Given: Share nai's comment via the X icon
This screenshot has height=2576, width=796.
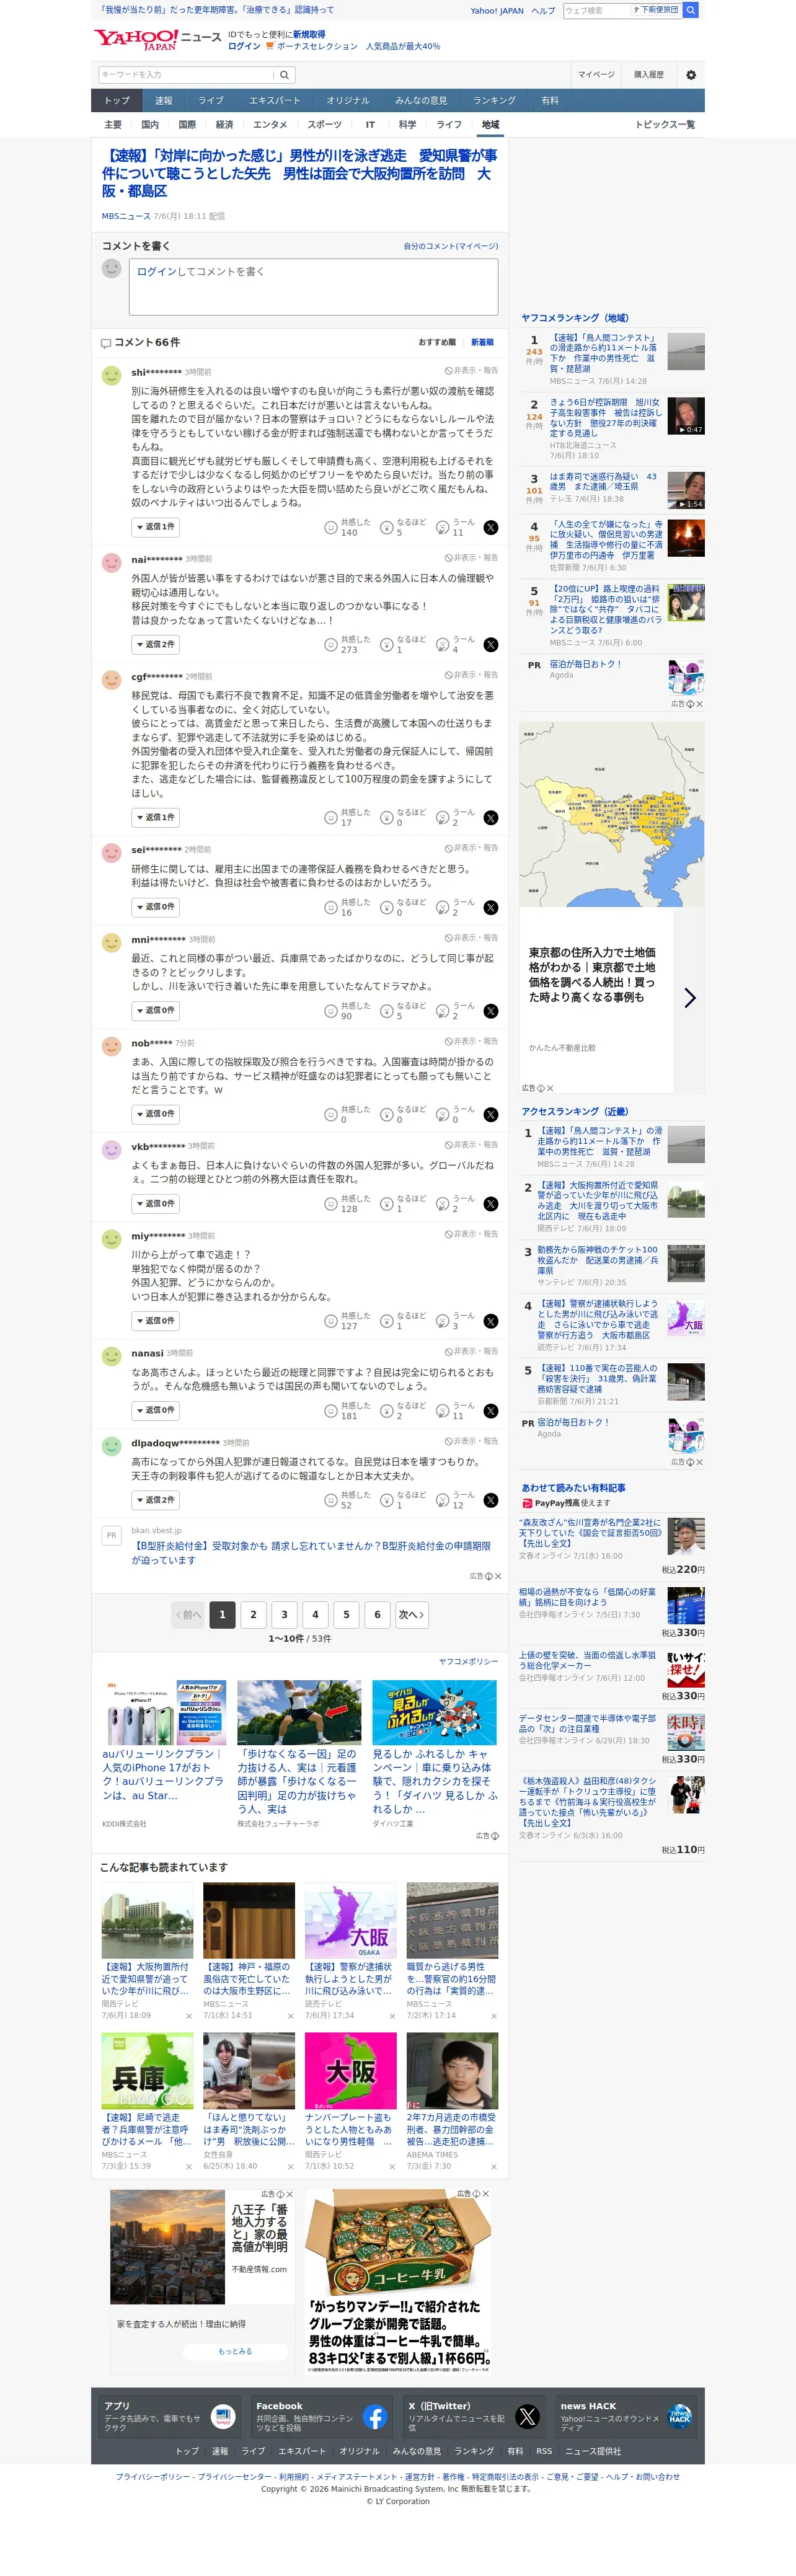Looking at the screenshot, I should point(491,645).
